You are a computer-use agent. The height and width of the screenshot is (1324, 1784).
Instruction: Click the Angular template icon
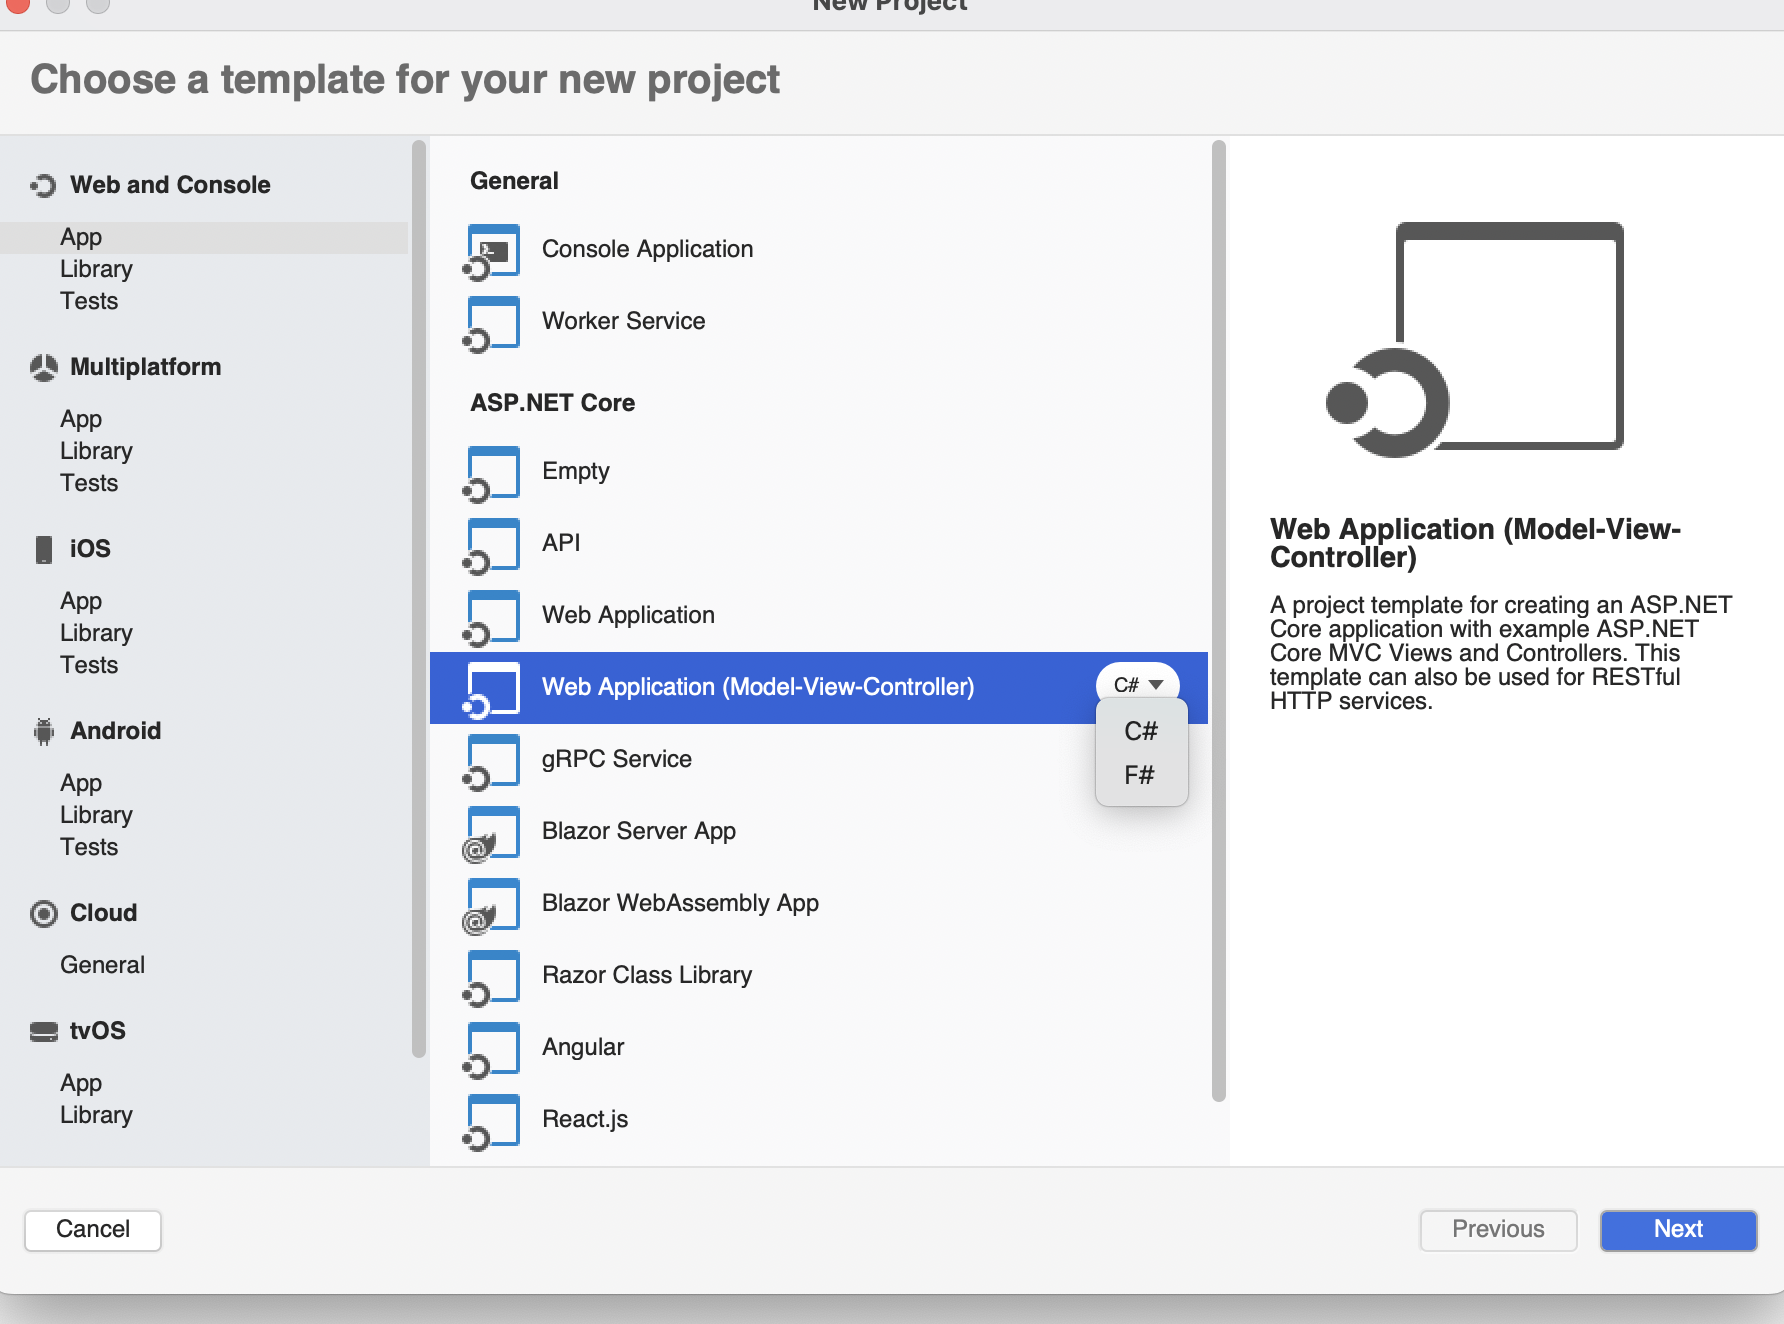(492, 1049)
